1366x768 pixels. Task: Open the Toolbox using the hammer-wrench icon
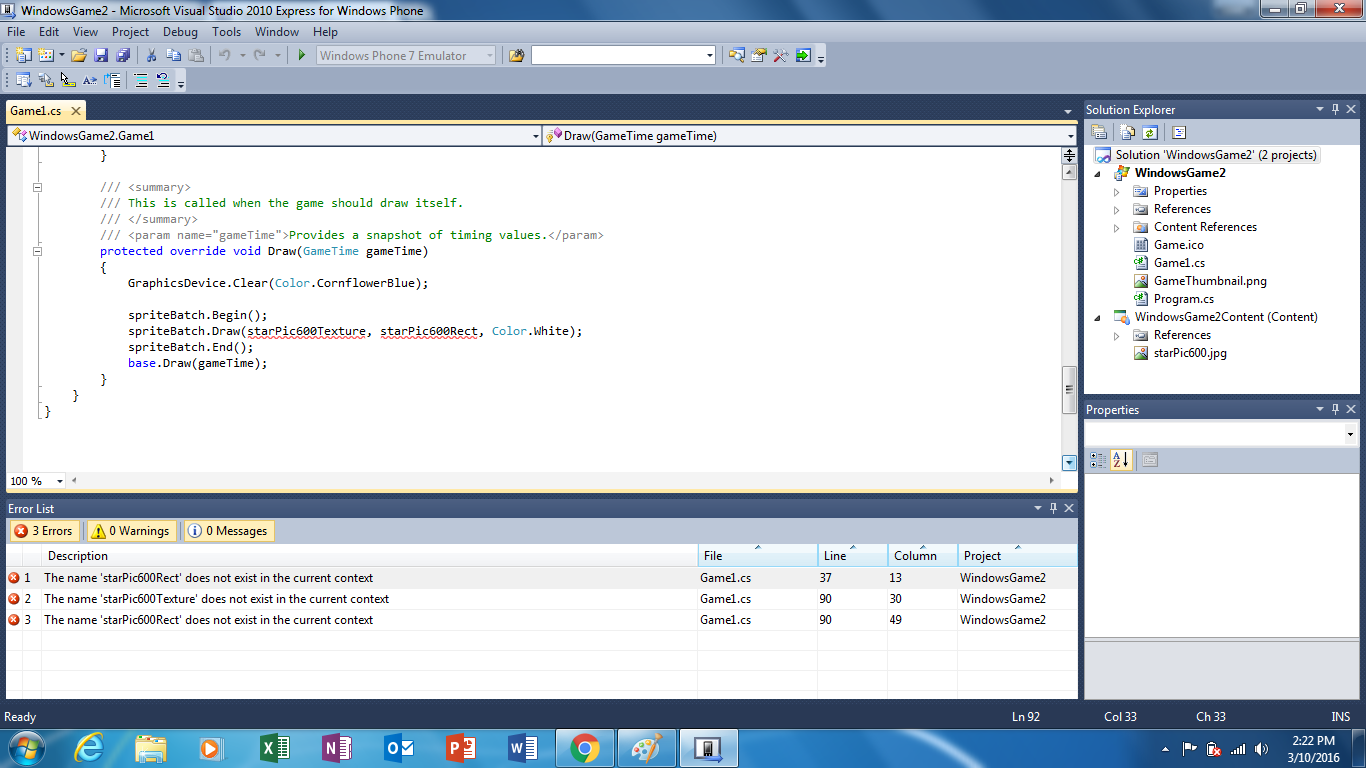click(x=781, y=56)
